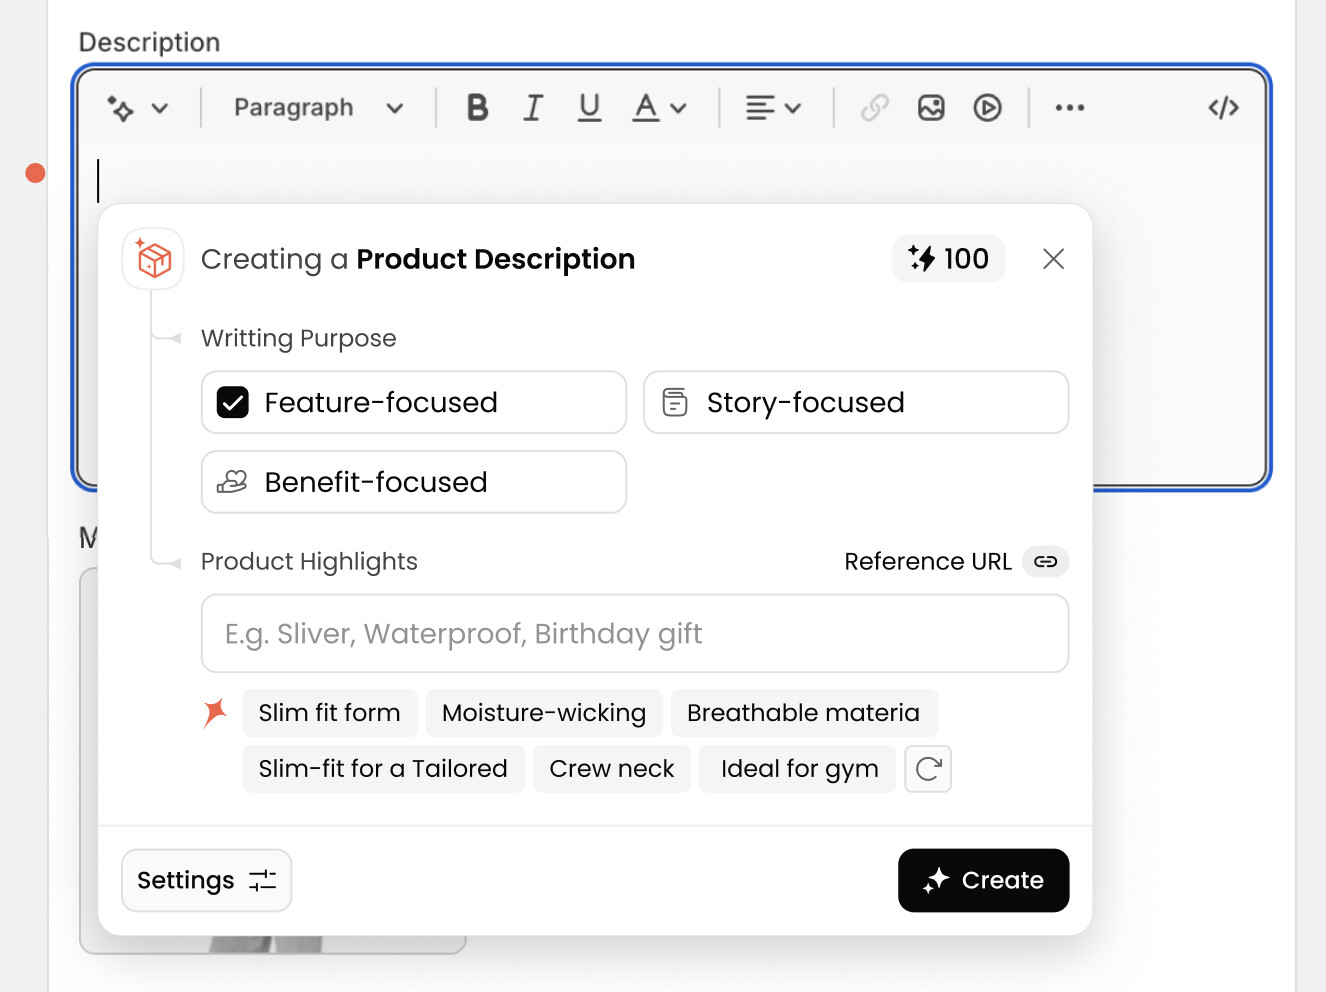The height and width of the screenshot is (992, 1326).
Task: Click the orange AI sparkle suggestions icon
Action: (215, 713)
